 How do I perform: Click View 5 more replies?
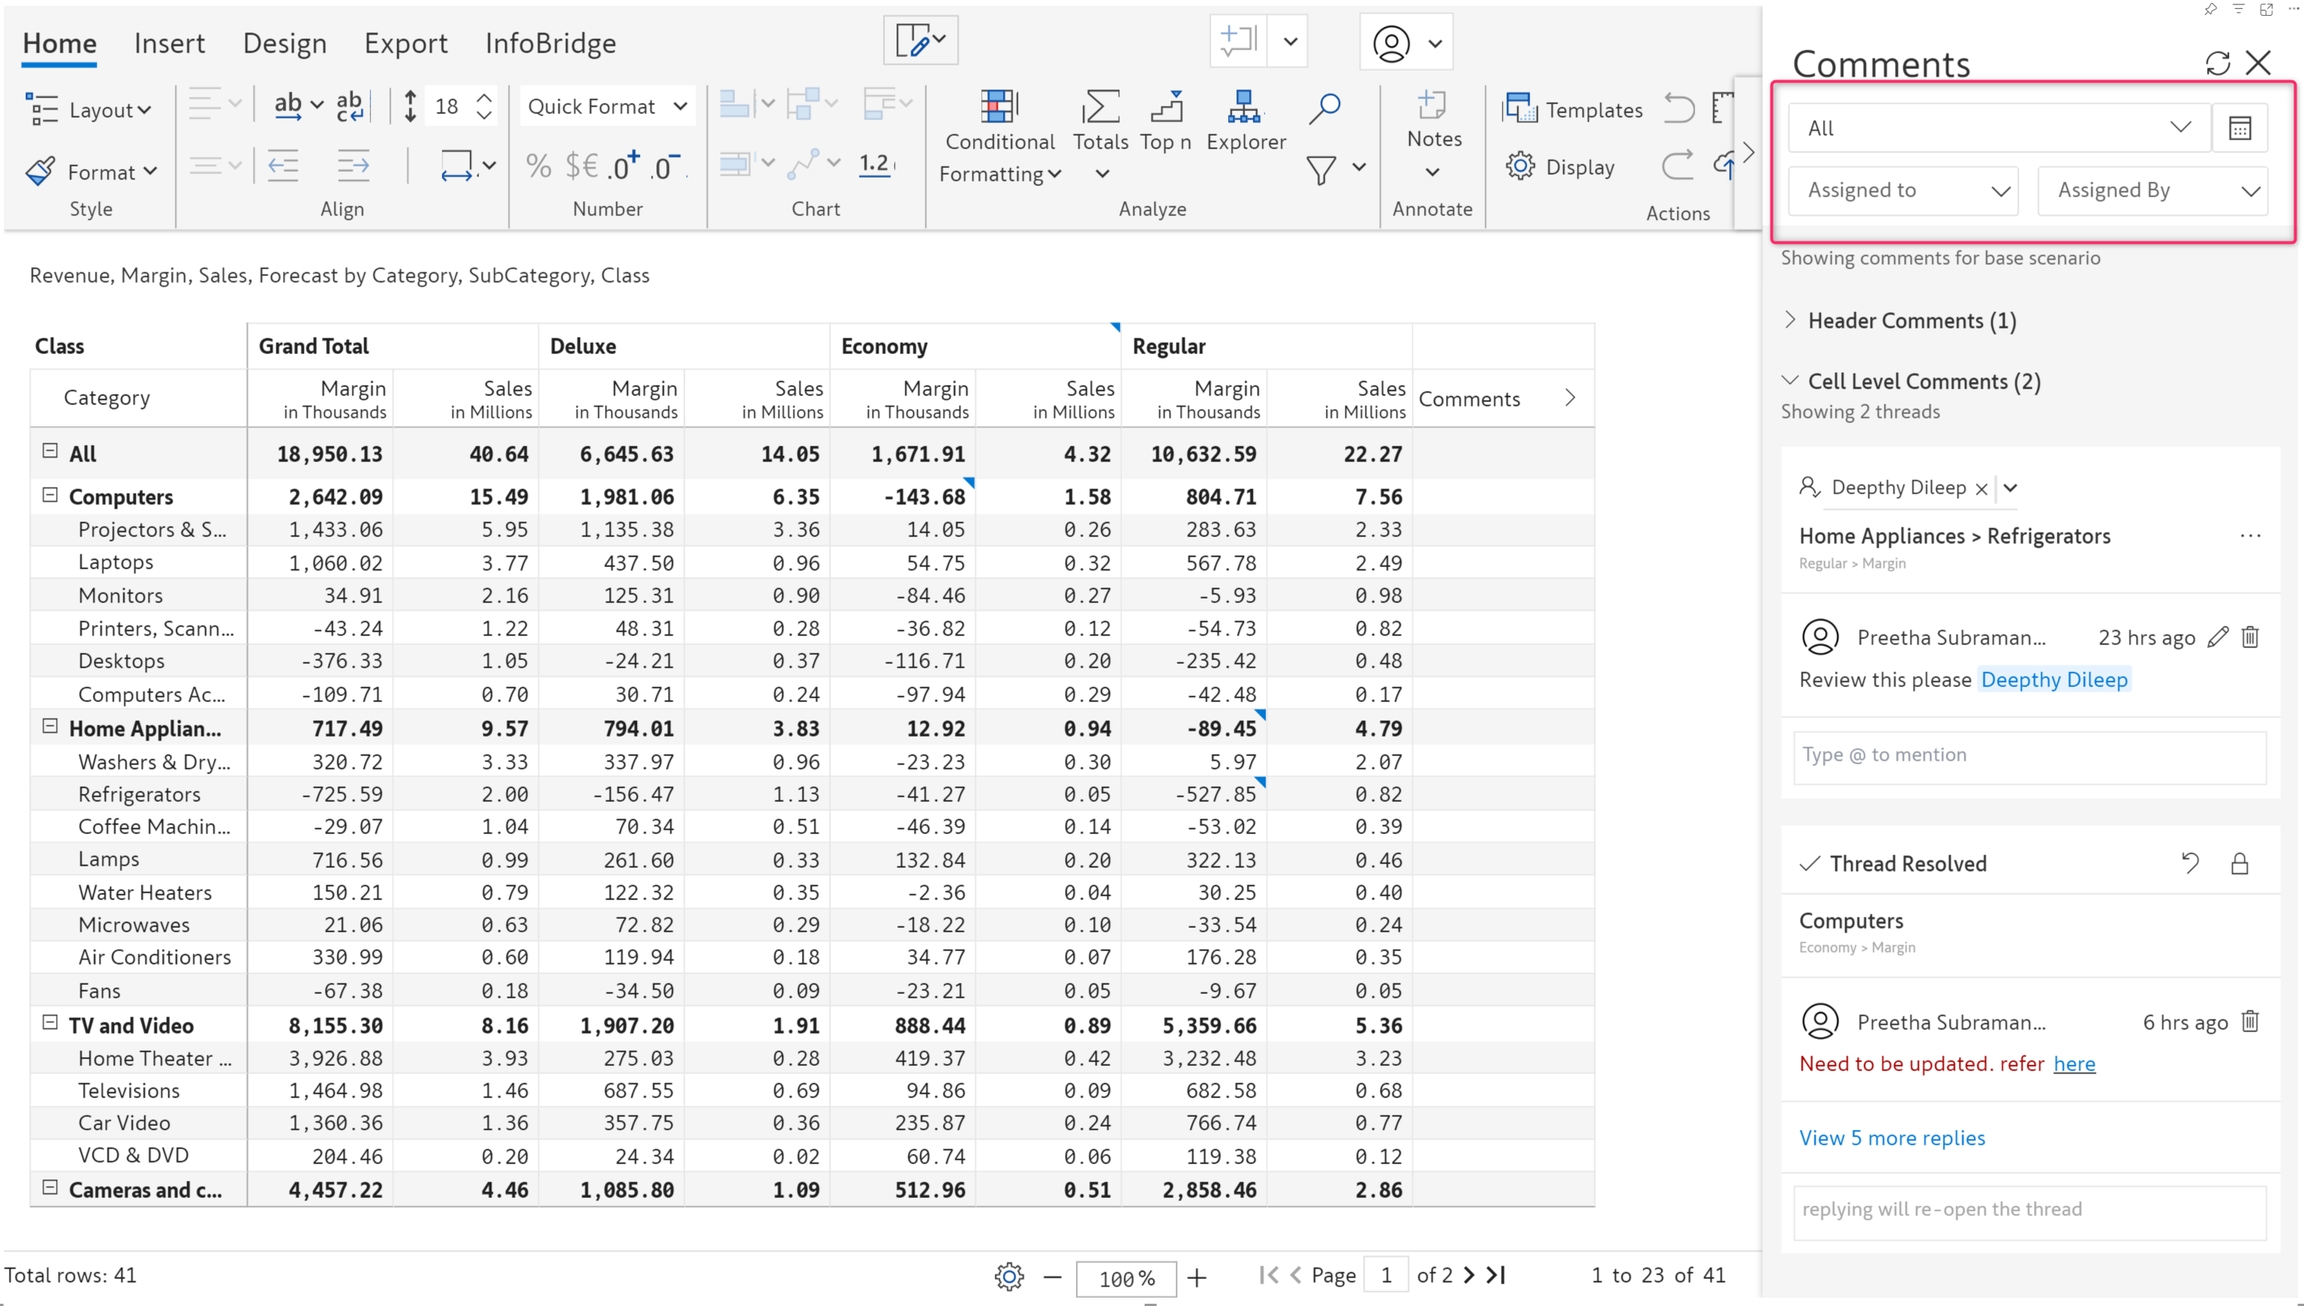pyautogui.click(x=1891, y=1138)
